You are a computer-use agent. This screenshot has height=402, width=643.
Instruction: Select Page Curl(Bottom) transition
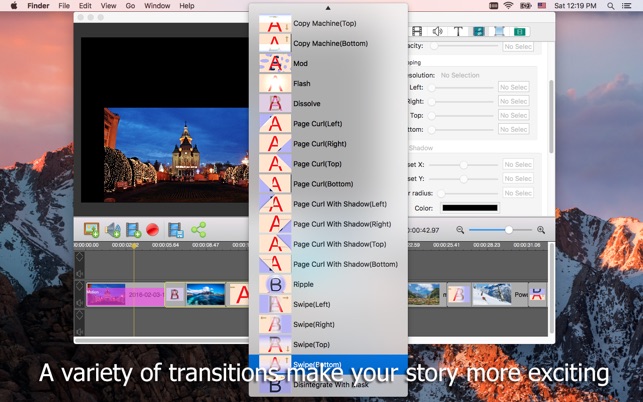pos(328,184)
